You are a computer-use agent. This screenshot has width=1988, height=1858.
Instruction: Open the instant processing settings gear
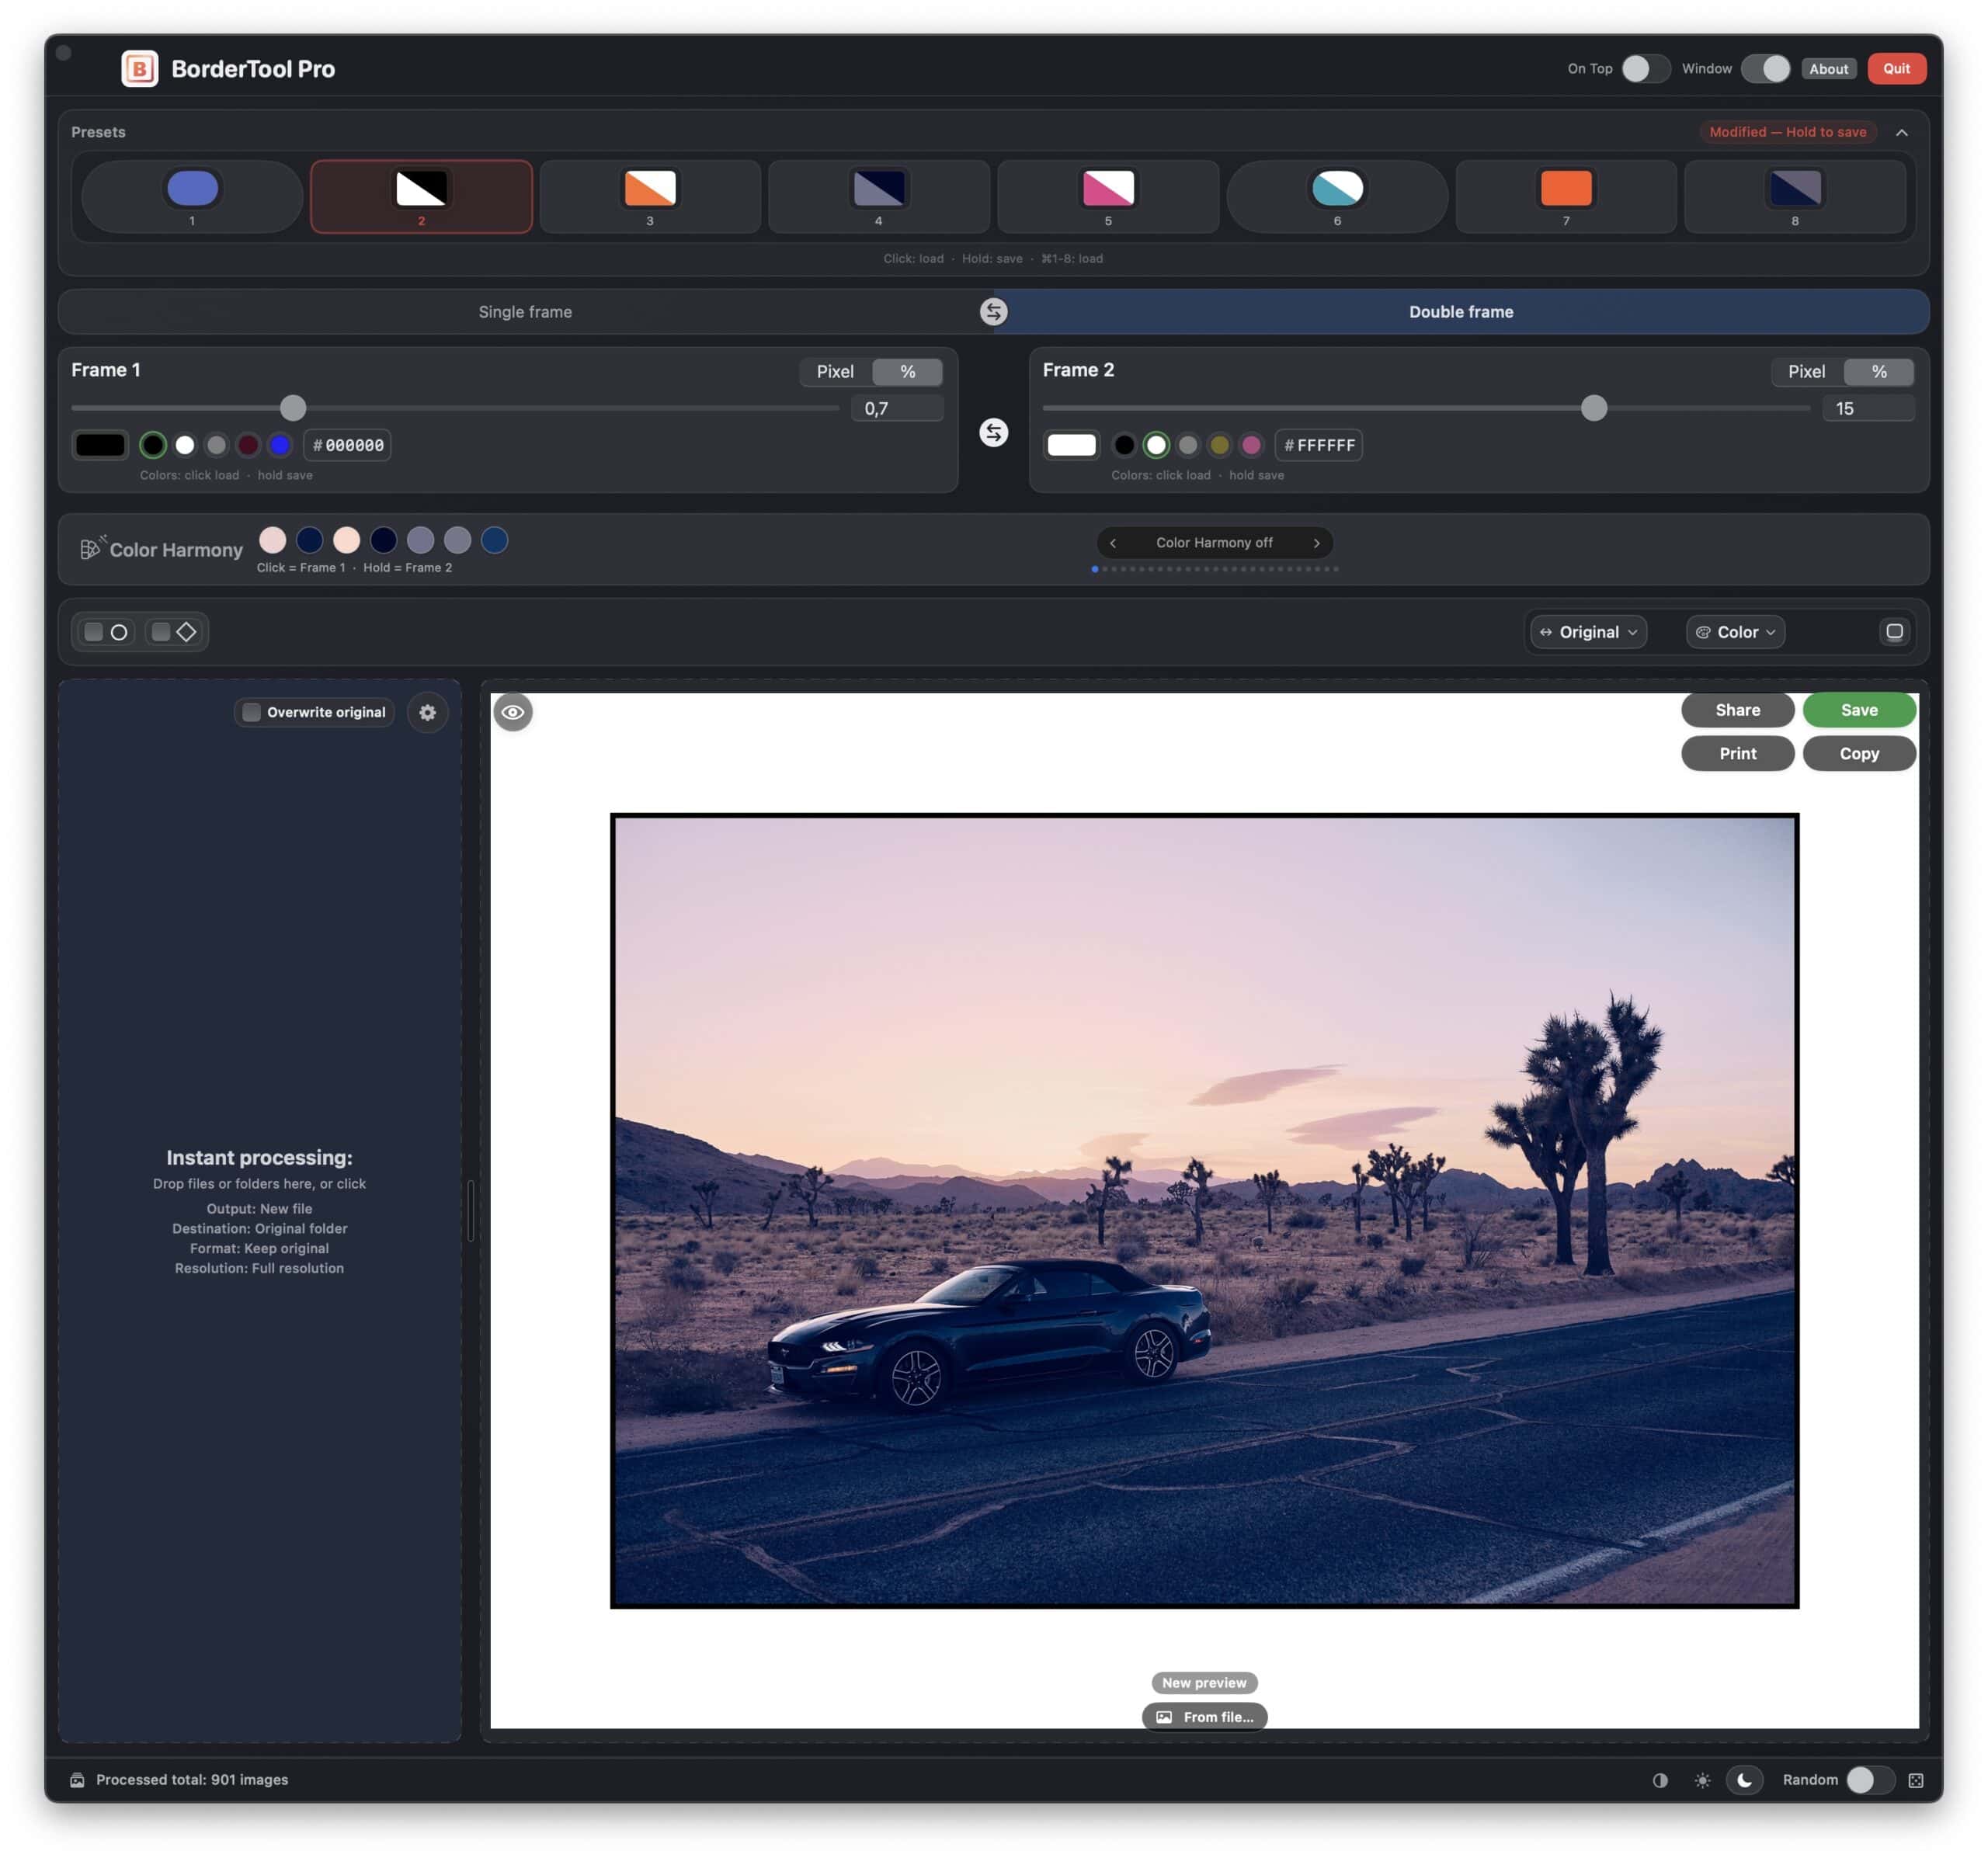click(x=428, y=712)
